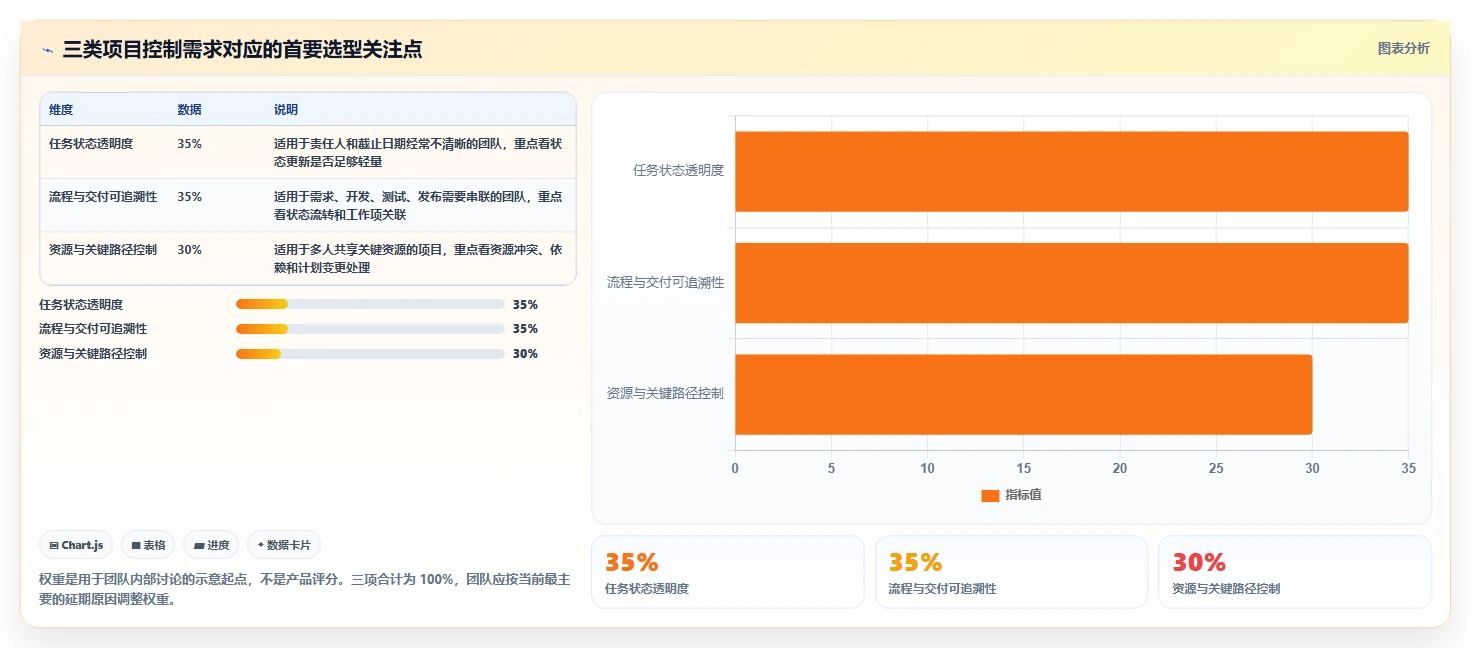Click table cell 任务状态透明度
This screenshot has height=648, width=1471.
coord(91,144)
